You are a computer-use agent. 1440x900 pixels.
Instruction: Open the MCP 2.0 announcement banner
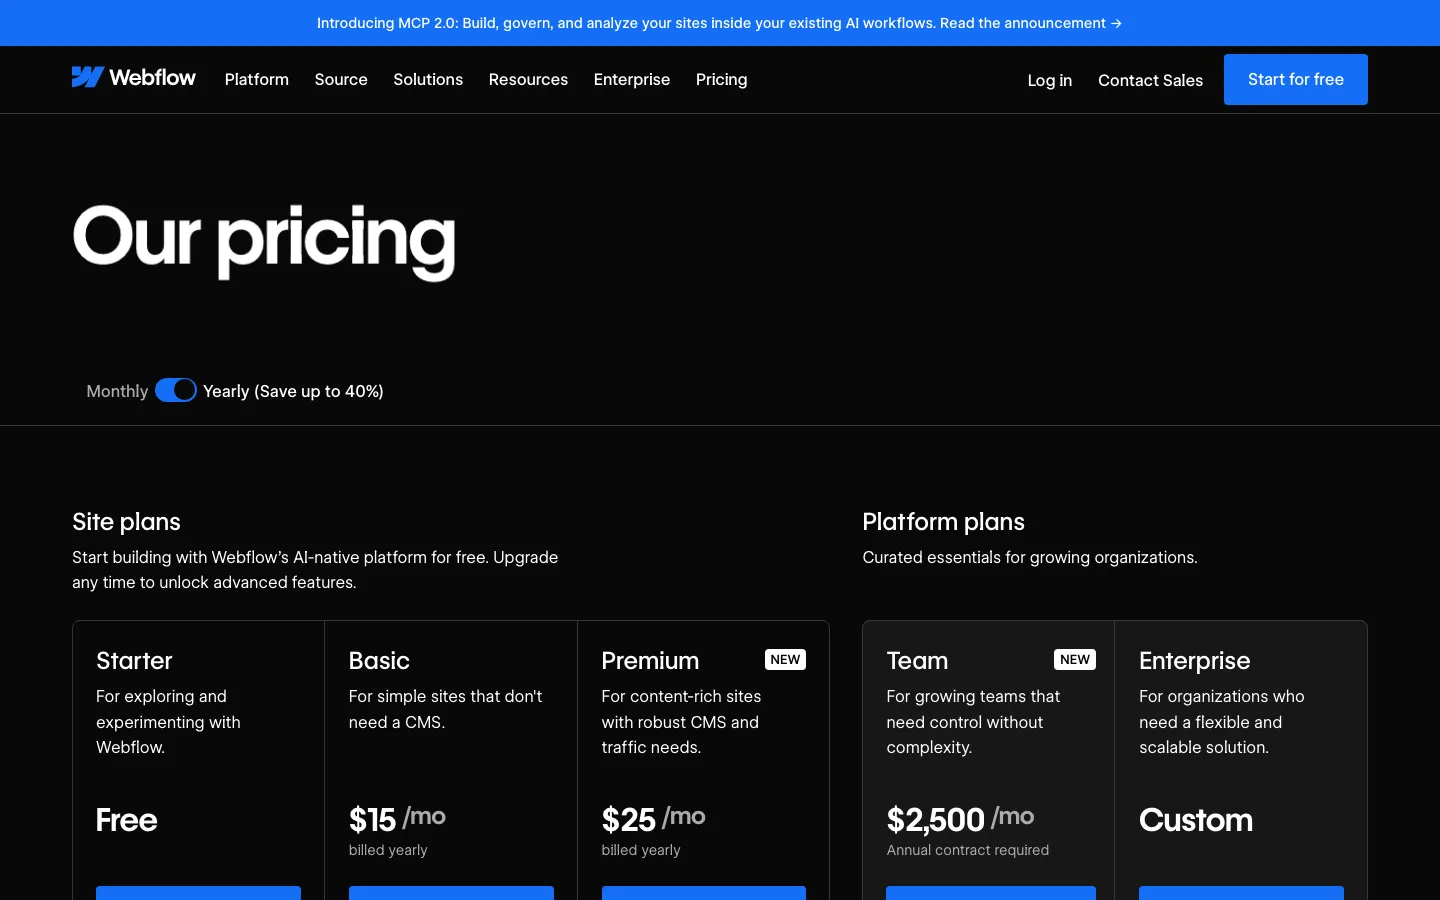(x=720, y=23)
